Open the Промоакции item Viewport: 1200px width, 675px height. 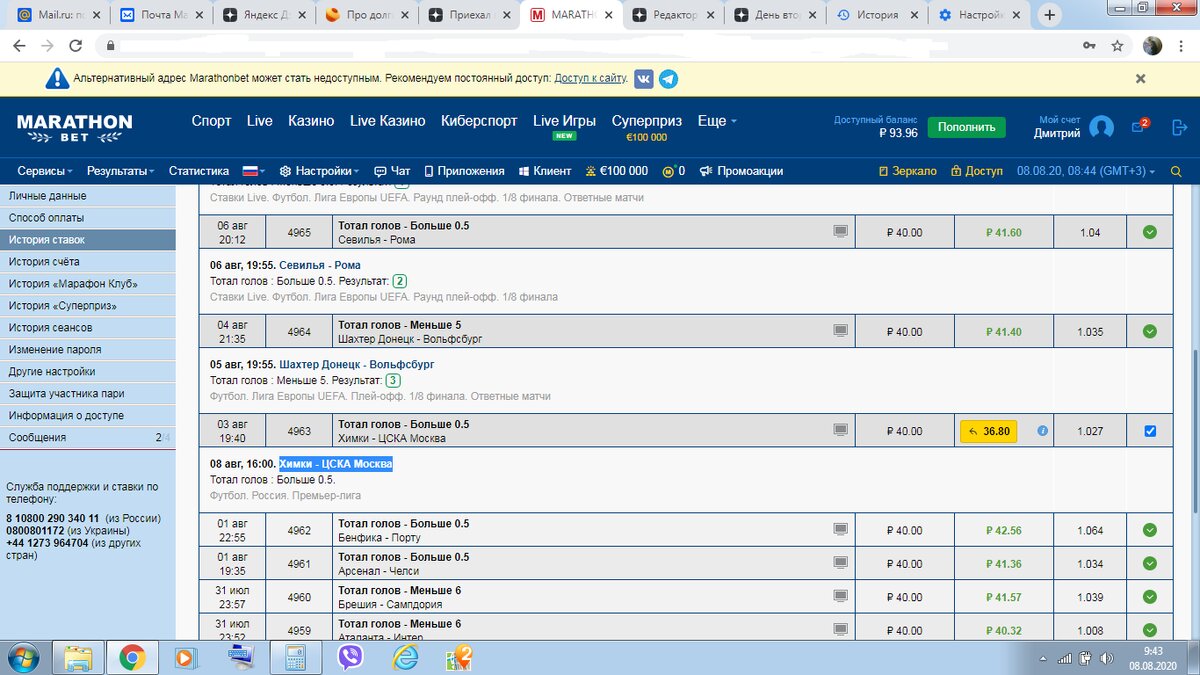(x=741, y=171)
